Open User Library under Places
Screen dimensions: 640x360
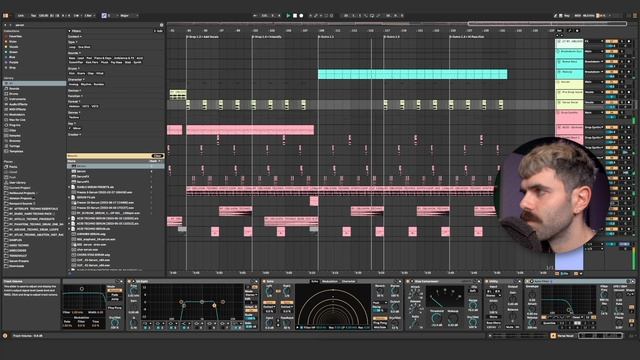pyautogui.click(x=17, y=183)
